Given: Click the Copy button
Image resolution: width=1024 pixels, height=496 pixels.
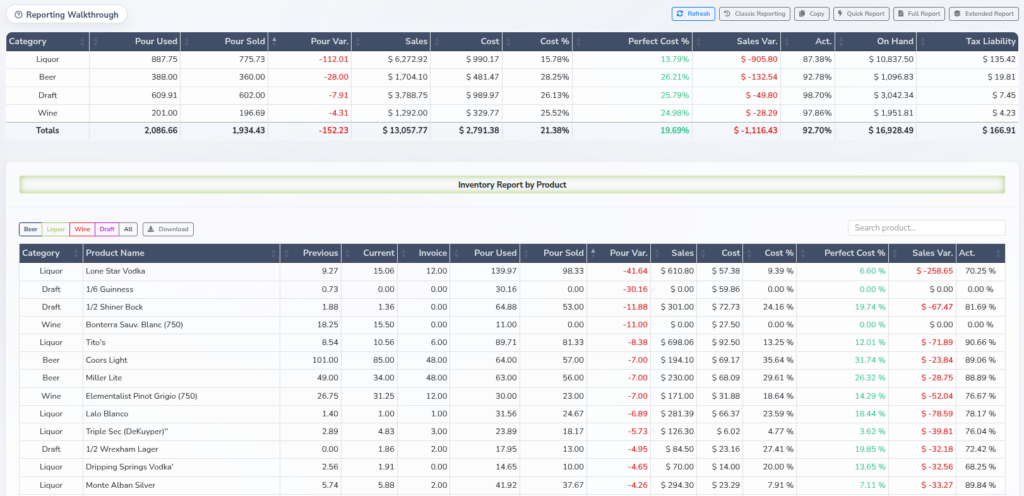Looking at the screenshot, I should pos(812,14).
